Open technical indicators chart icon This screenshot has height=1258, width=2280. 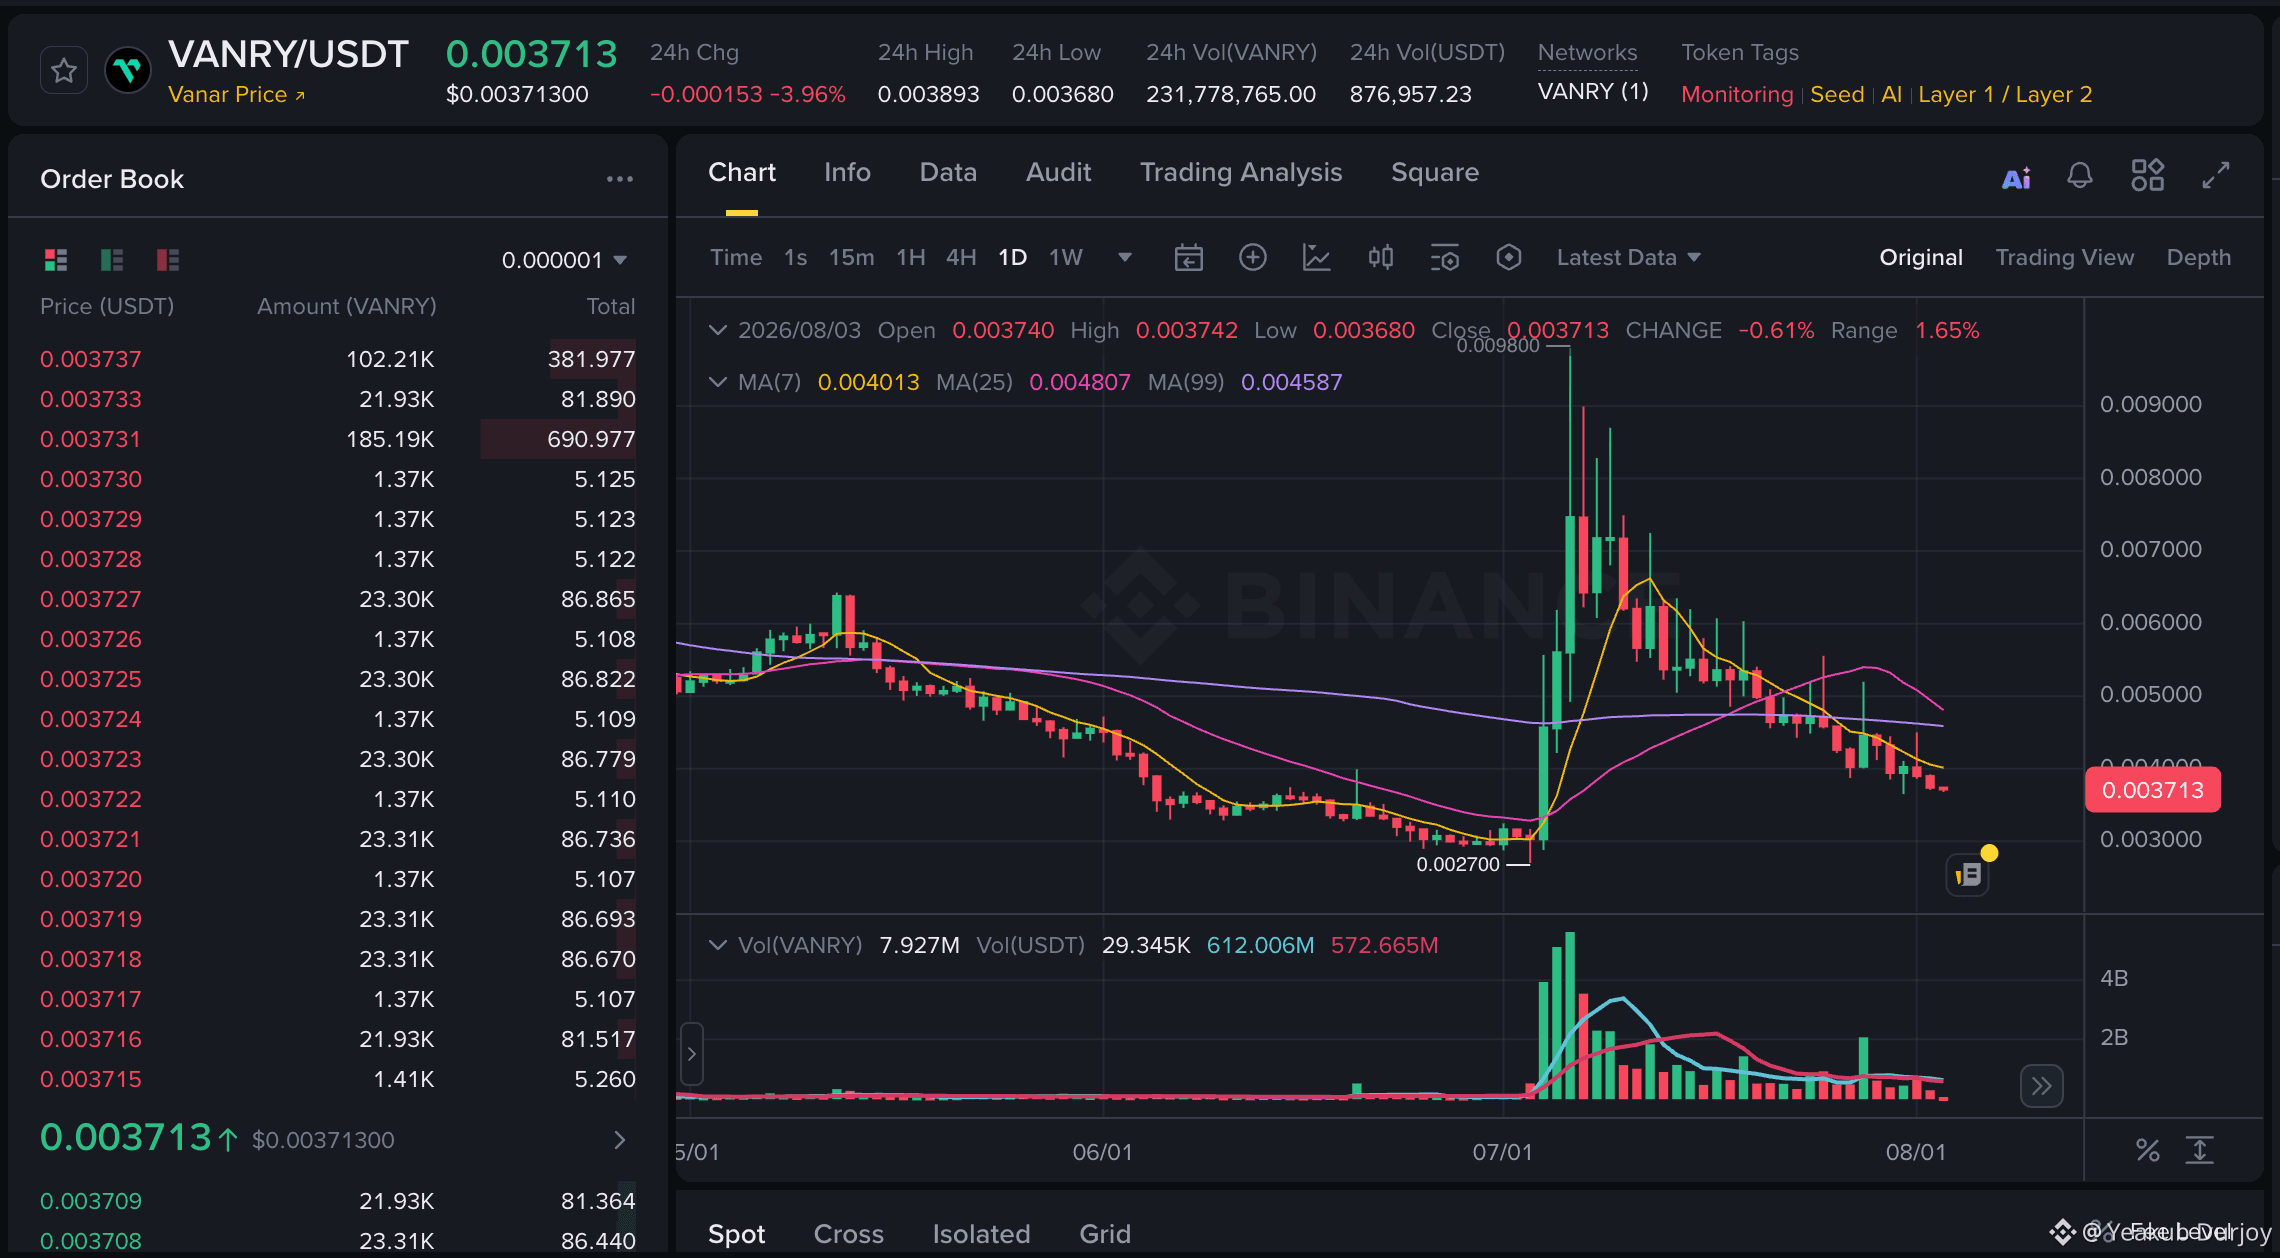(x=1316, y=257)
